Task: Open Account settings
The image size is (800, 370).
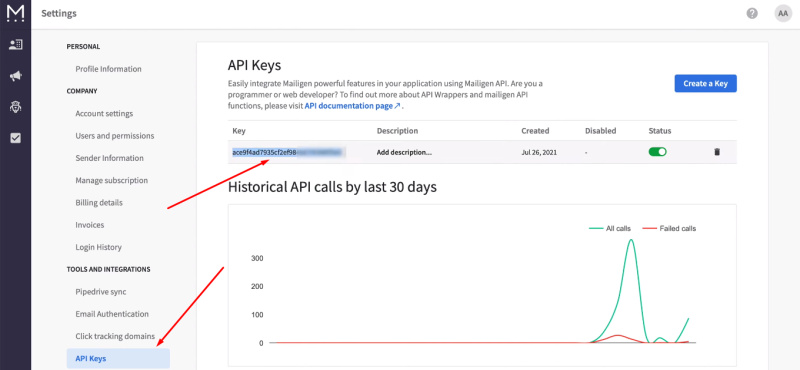Action: [104, 113]
